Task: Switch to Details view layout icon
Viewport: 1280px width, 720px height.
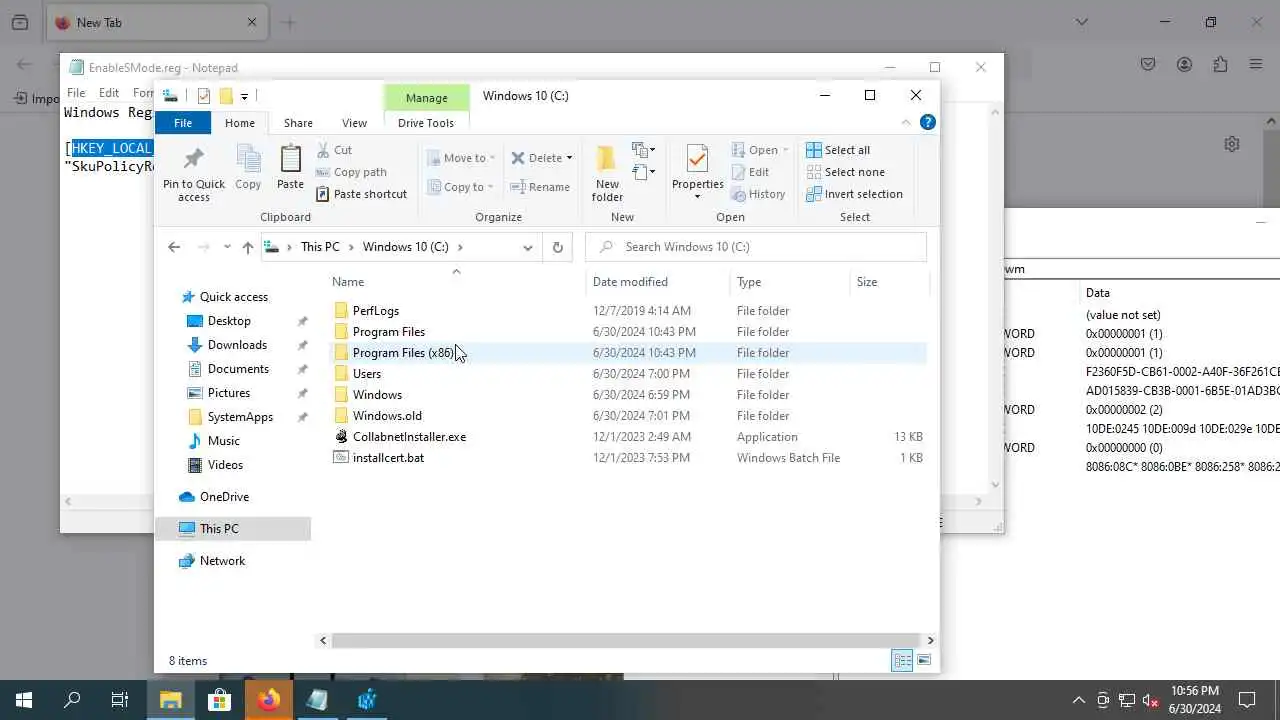Action: (902, 660)
